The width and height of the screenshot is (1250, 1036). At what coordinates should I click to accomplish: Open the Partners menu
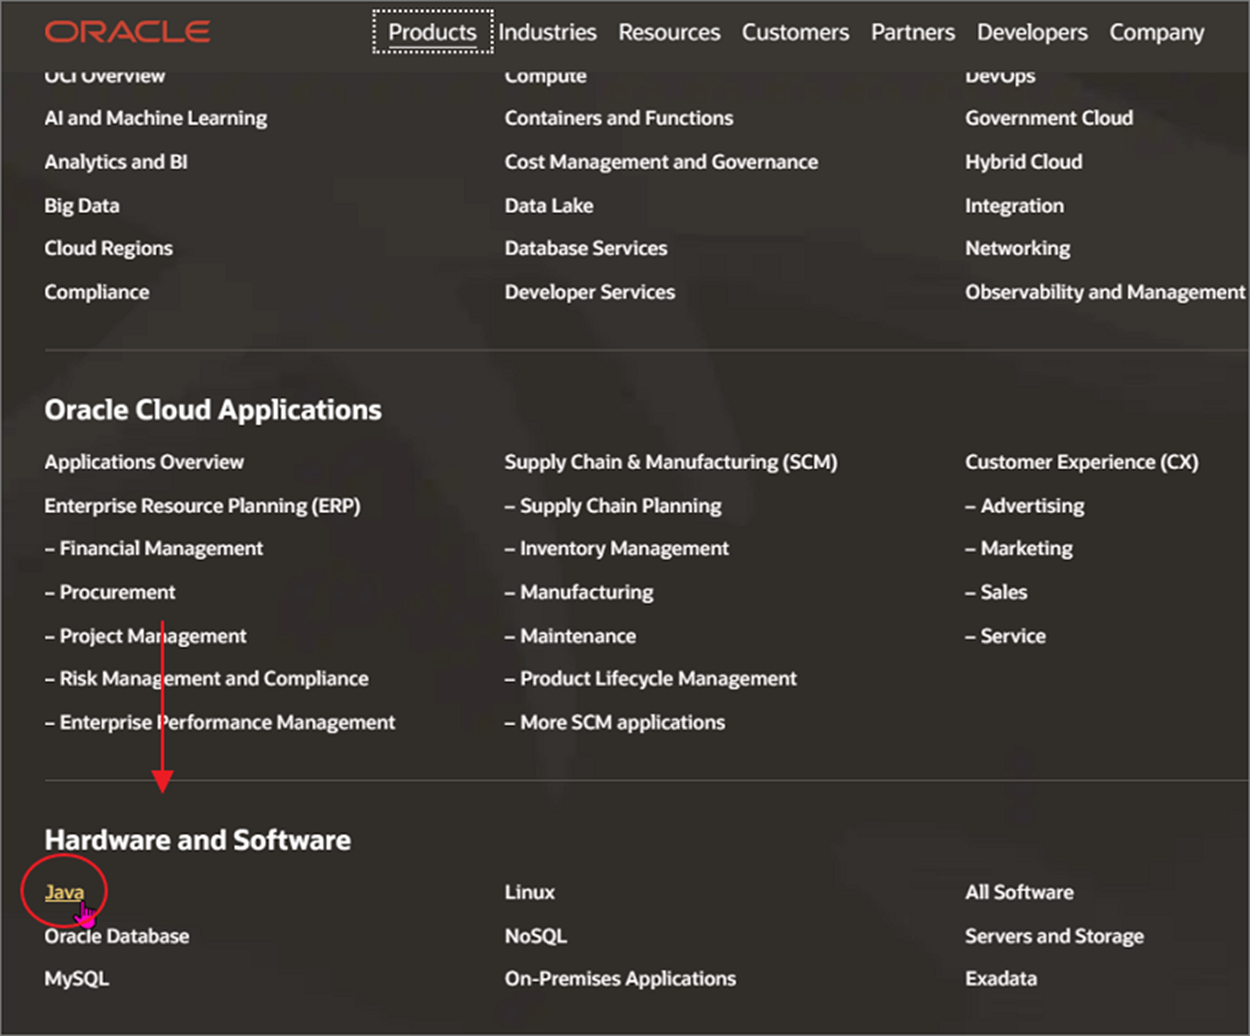[913, 32]
